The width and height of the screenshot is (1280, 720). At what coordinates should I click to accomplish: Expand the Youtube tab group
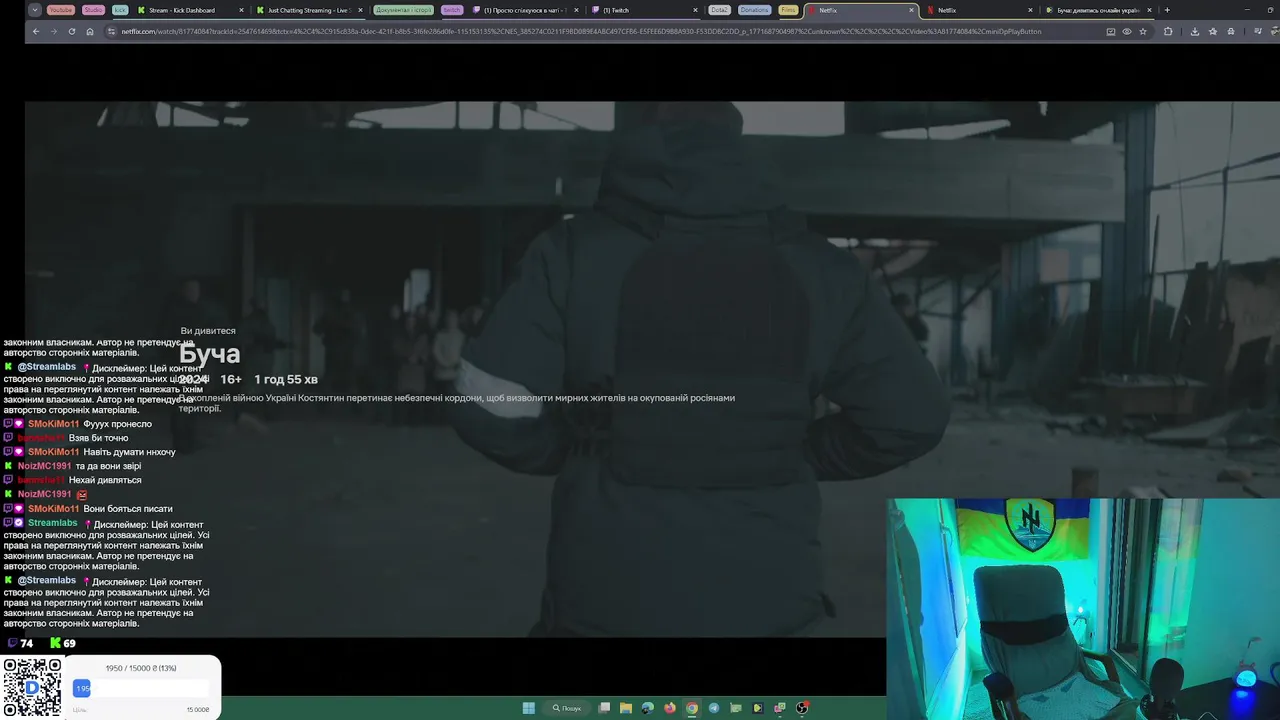[61, 10]
